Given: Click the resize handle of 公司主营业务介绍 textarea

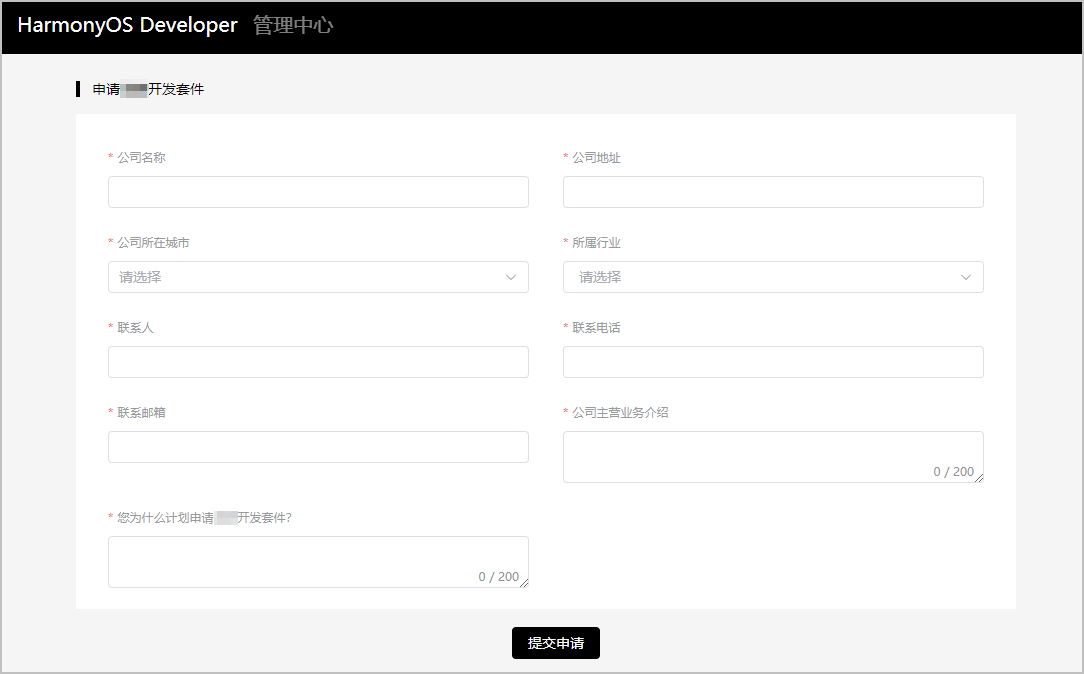Looking at the screenshot, I should click(x=979, y=478).
